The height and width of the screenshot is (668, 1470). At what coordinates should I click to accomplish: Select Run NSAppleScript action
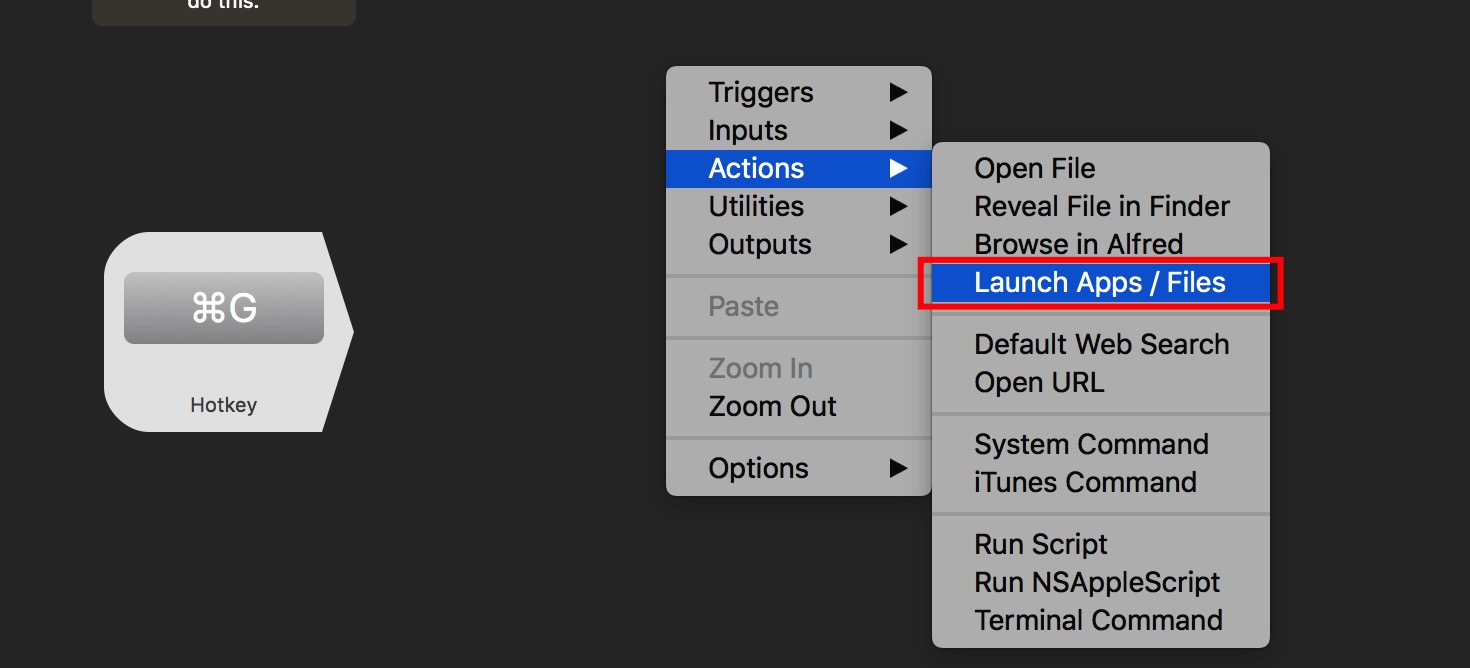tap(1098, 583)
